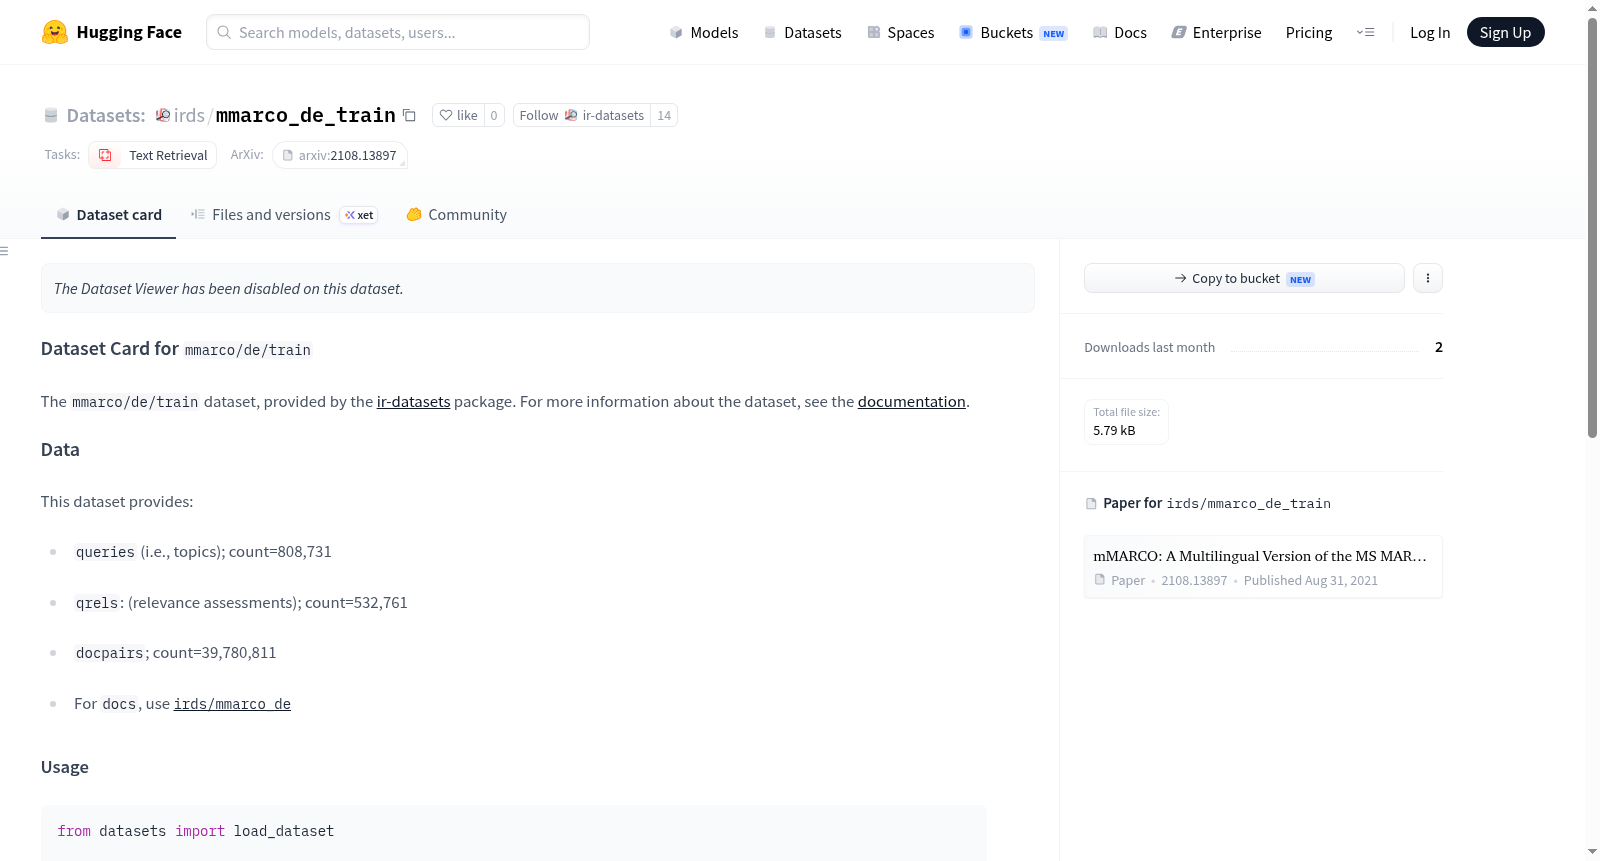
Task: Open the Datasets nav item
Action: 802,32
